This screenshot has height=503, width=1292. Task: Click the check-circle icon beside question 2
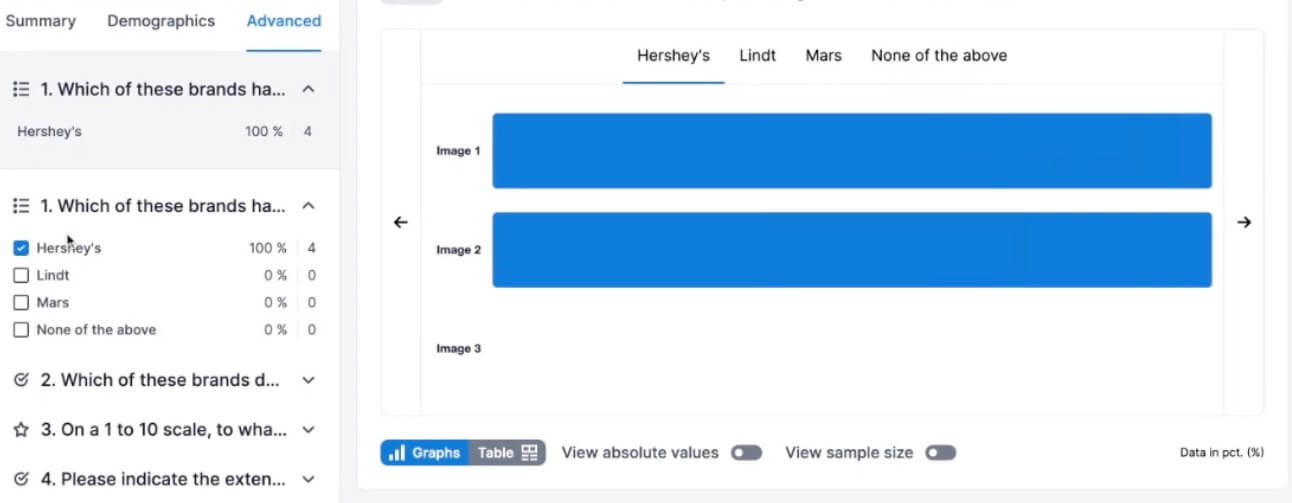point(21,380)
